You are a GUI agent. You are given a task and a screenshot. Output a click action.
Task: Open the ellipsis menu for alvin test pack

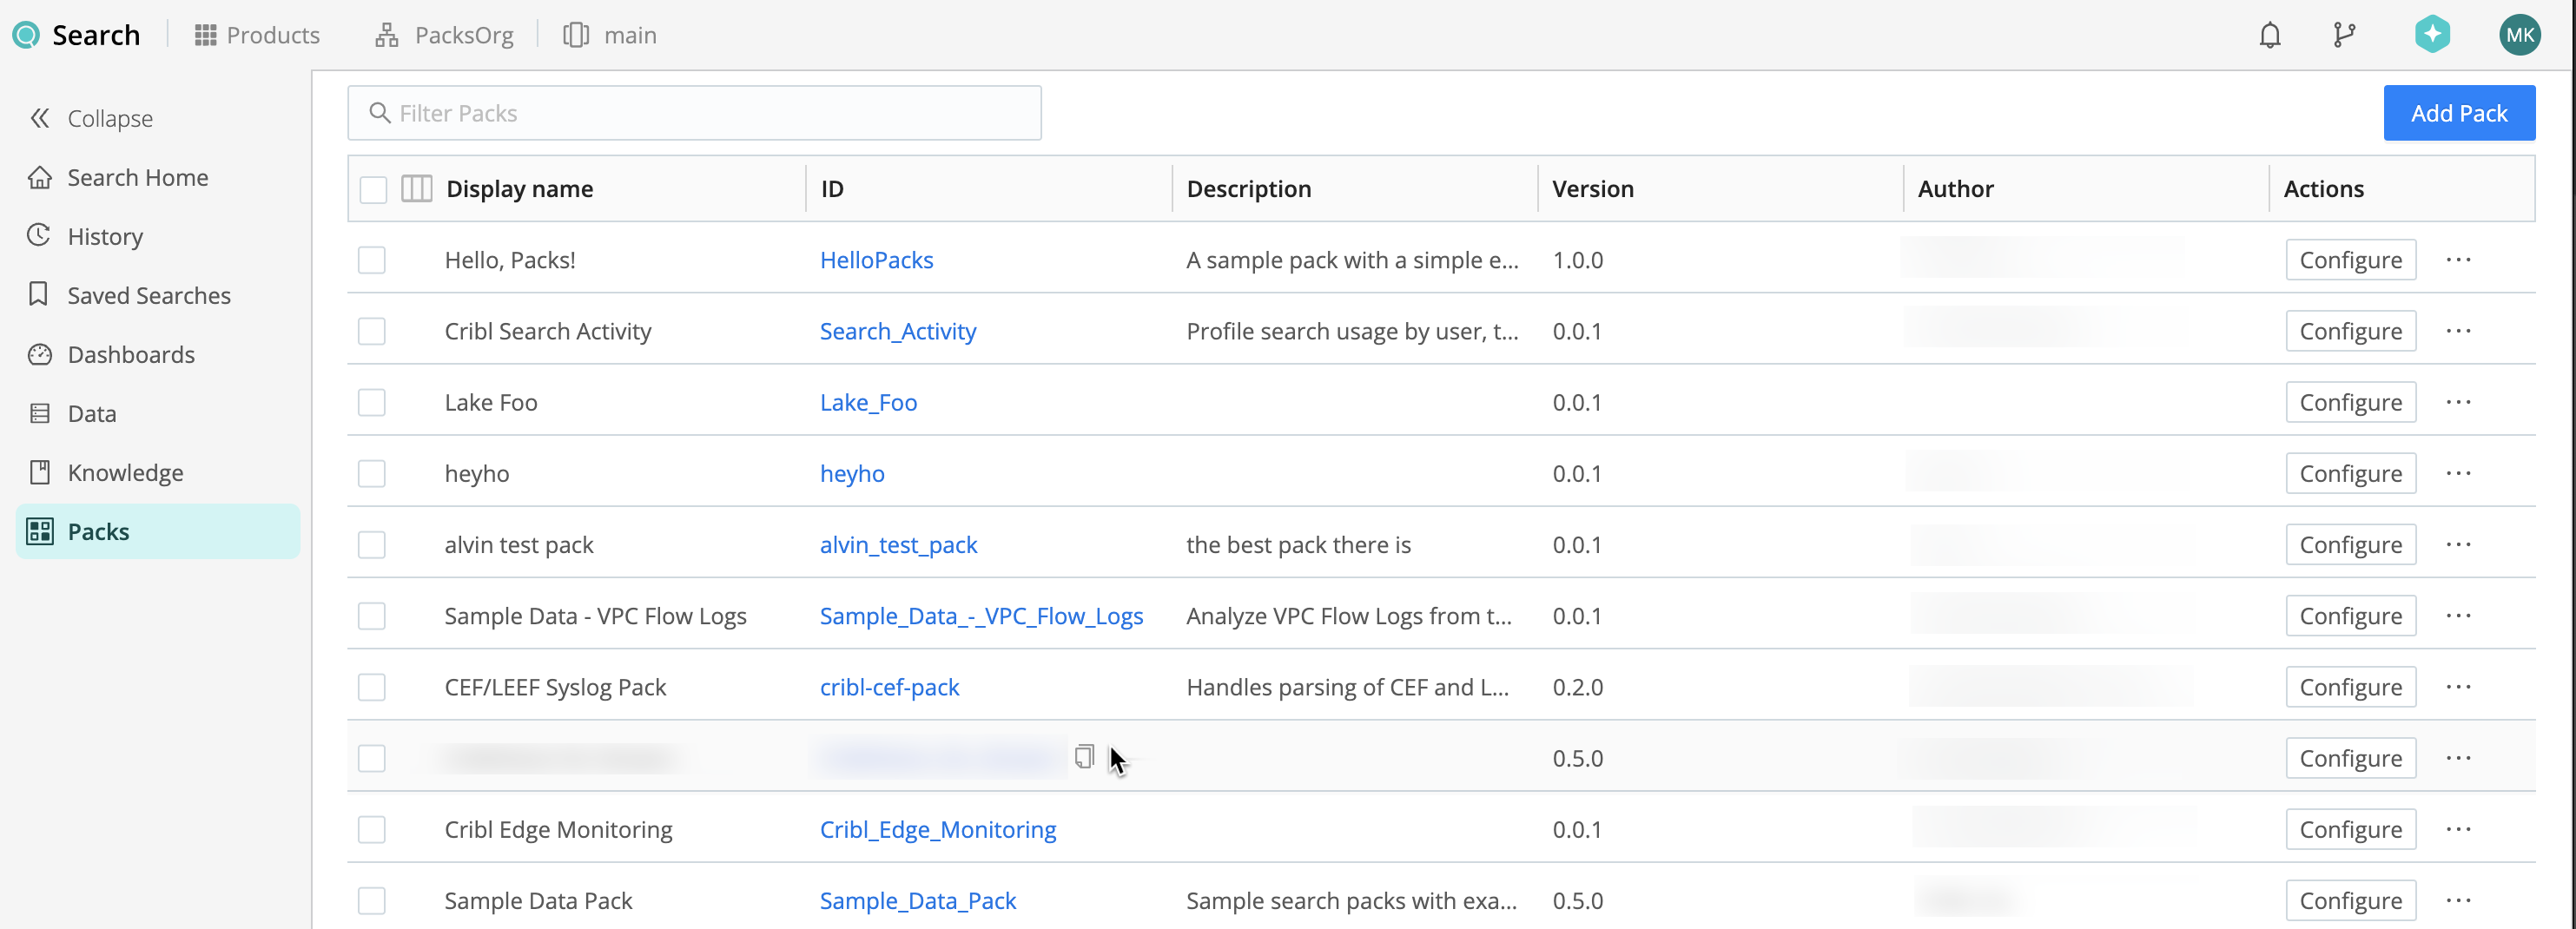(x=2458, y=545)
